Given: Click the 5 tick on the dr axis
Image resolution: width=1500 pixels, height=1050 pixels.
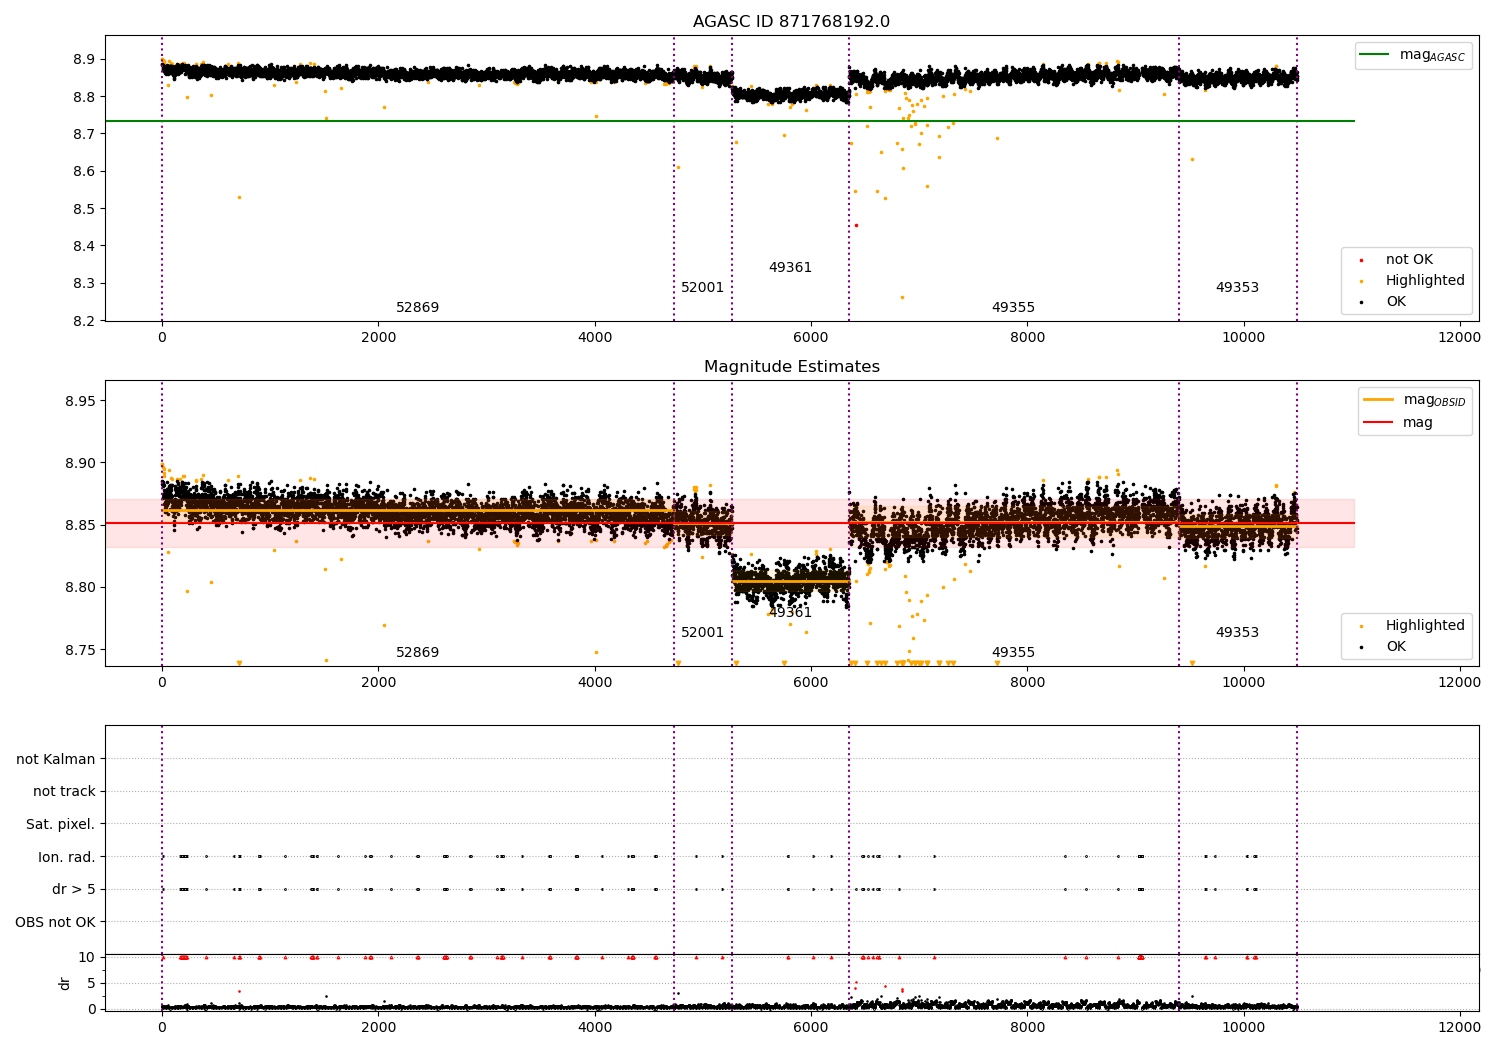Looking at the screenshot, I should coord(92,983).
